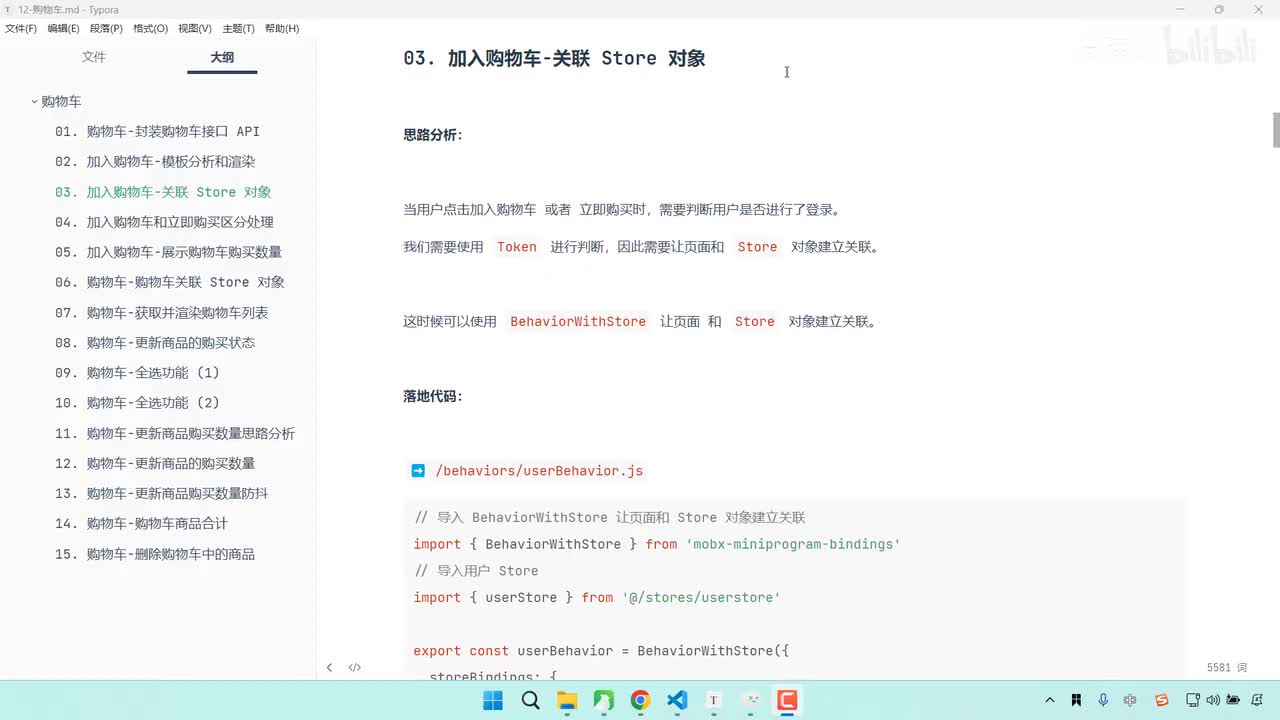Toggle source code mode icon
The width and height of the screenshot is (1280, 720).
pyautogui.click(x=355, y=667)
